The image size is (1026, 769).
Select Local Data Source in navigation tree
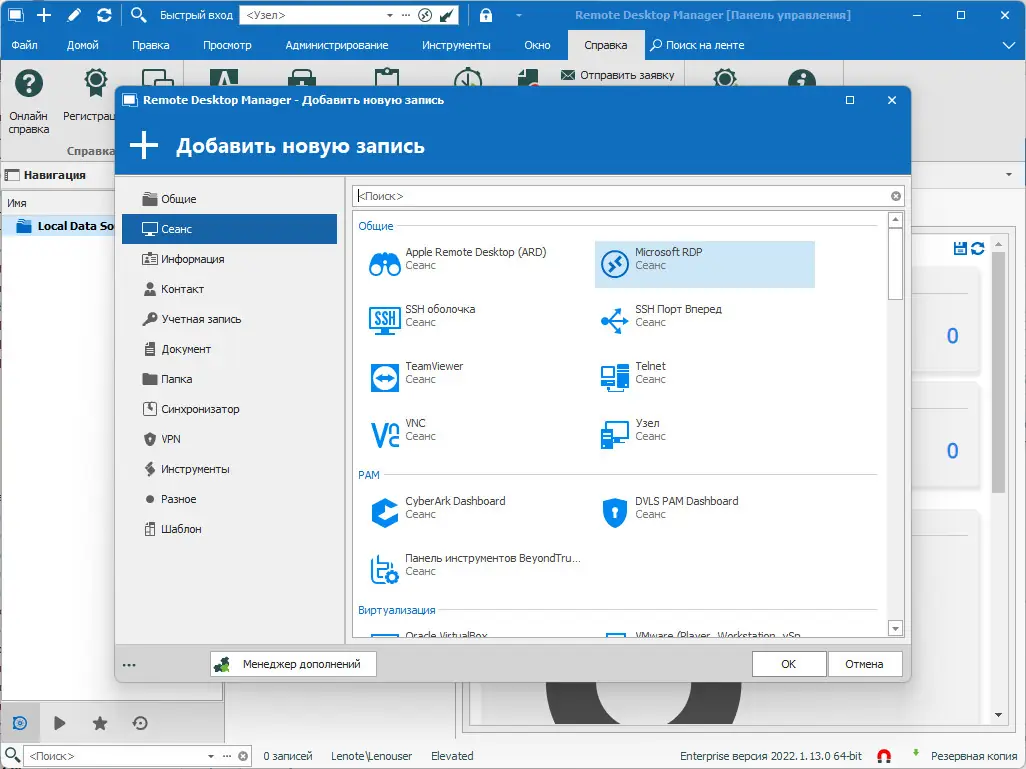point(65,226)
